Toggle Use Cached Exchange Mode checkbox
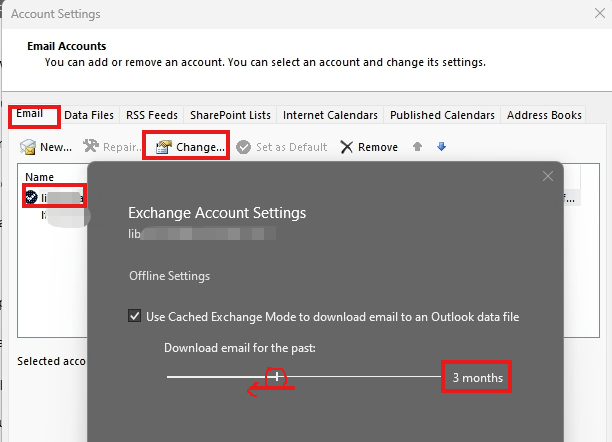Image resolution: width=612 pixels, height=442 pixels. click(x=135, y=316)
